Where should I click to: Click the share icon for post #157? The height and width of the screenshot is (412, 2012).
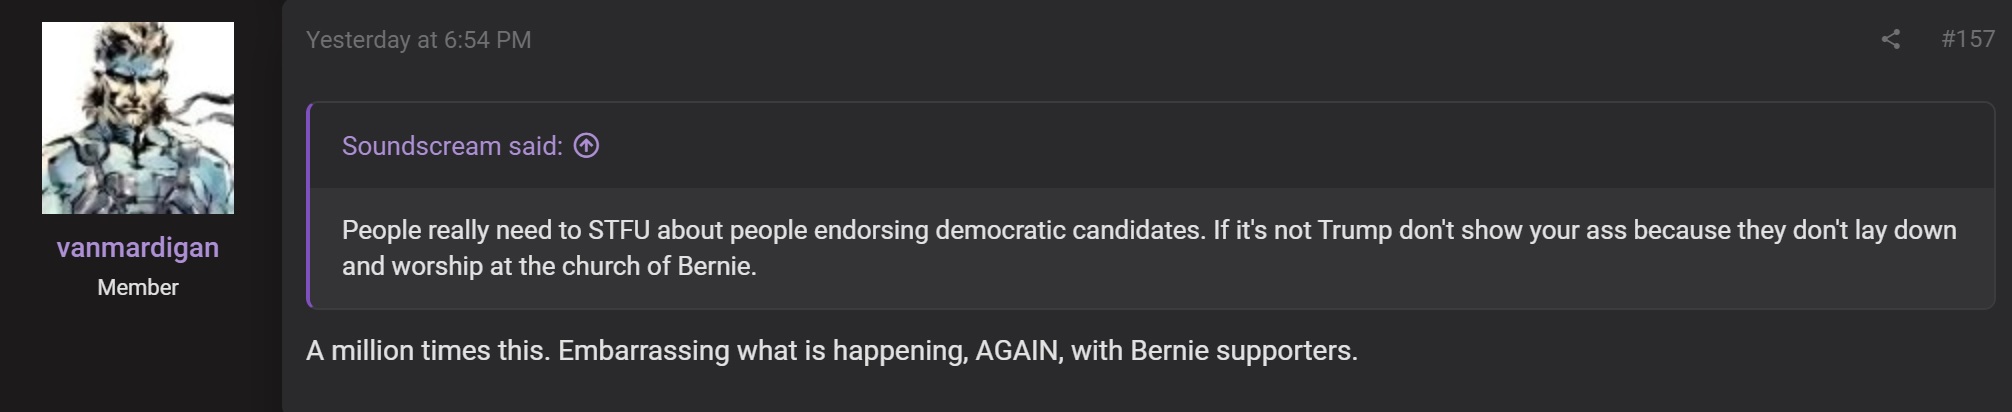(1890, 39)
